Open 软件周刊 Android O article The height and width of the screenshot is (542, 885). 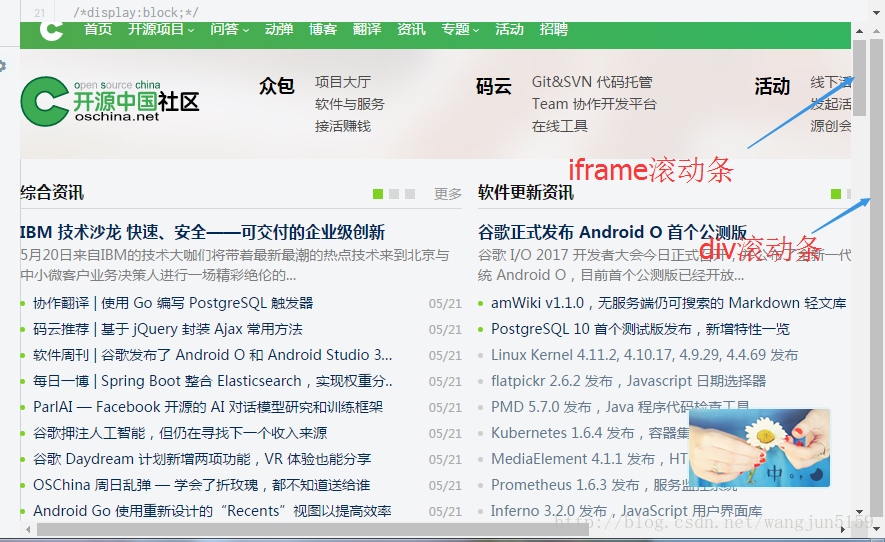213,355
